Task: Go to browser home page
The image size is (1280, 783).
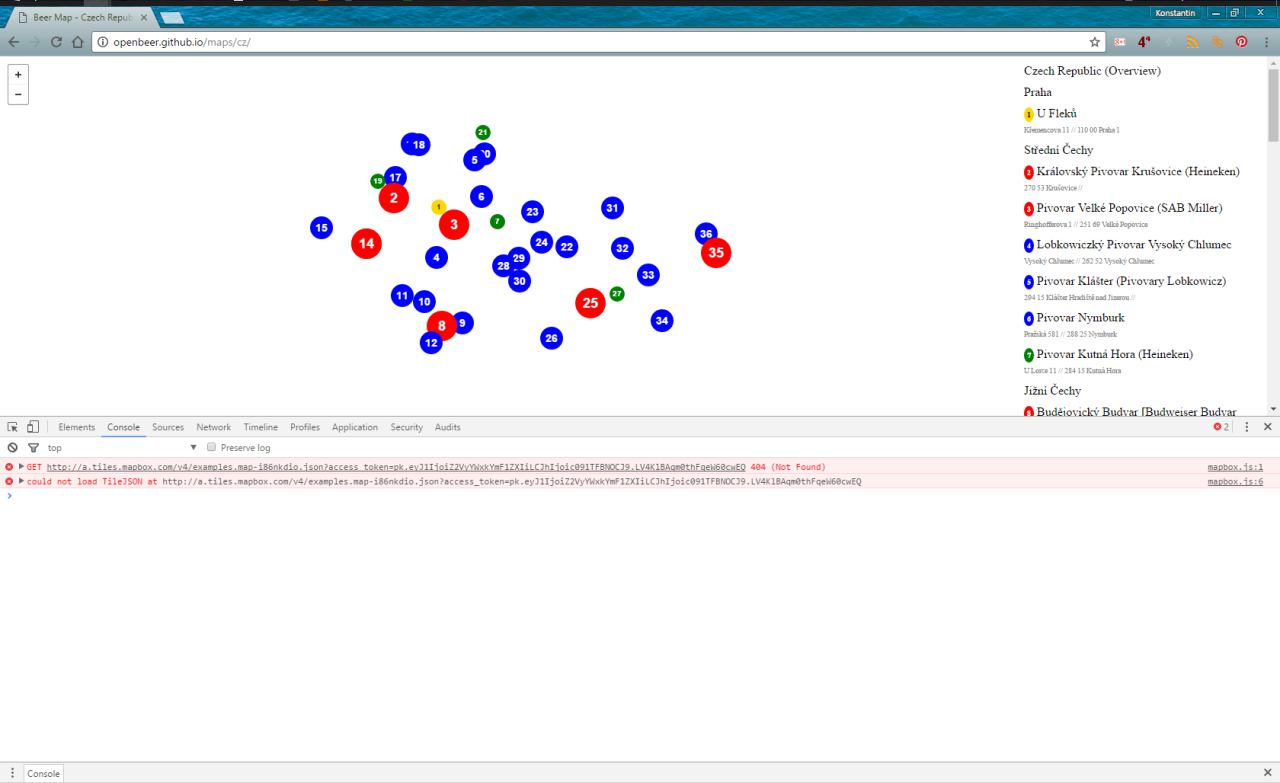Action: point(77,42)
